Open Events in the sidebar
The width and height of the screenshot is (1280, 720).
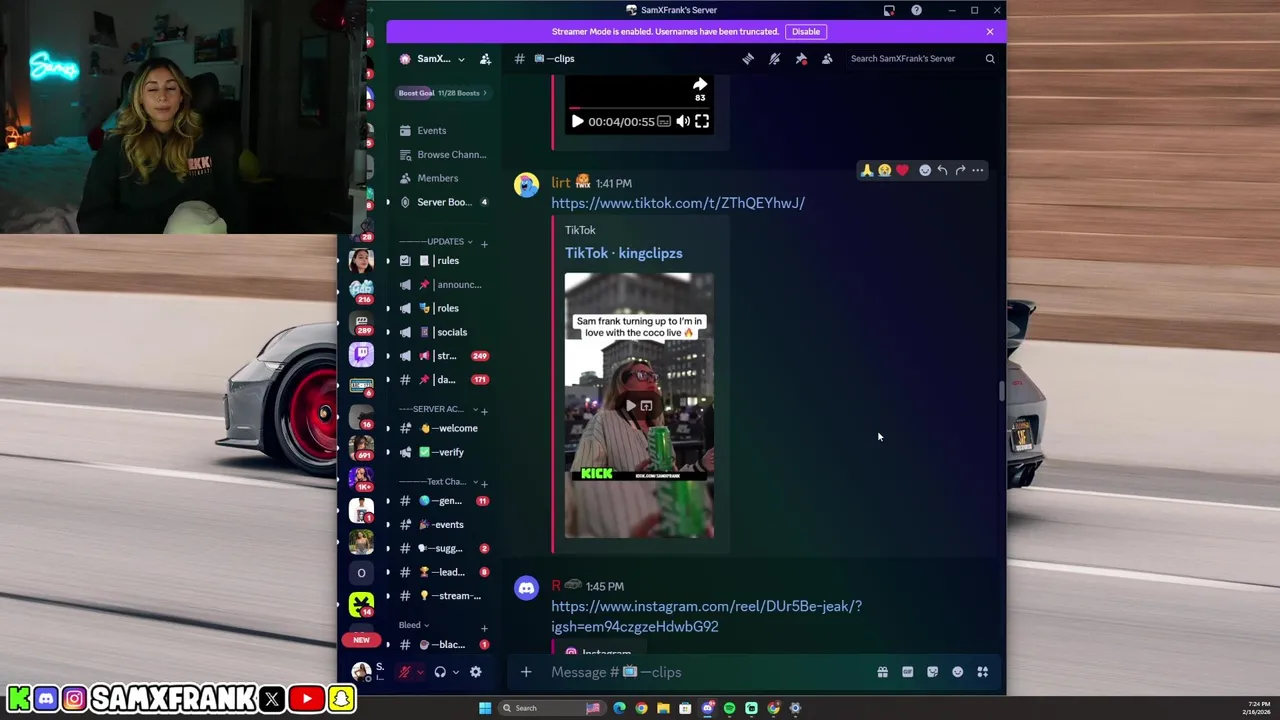pyautogui.click(x=432, y=131)
